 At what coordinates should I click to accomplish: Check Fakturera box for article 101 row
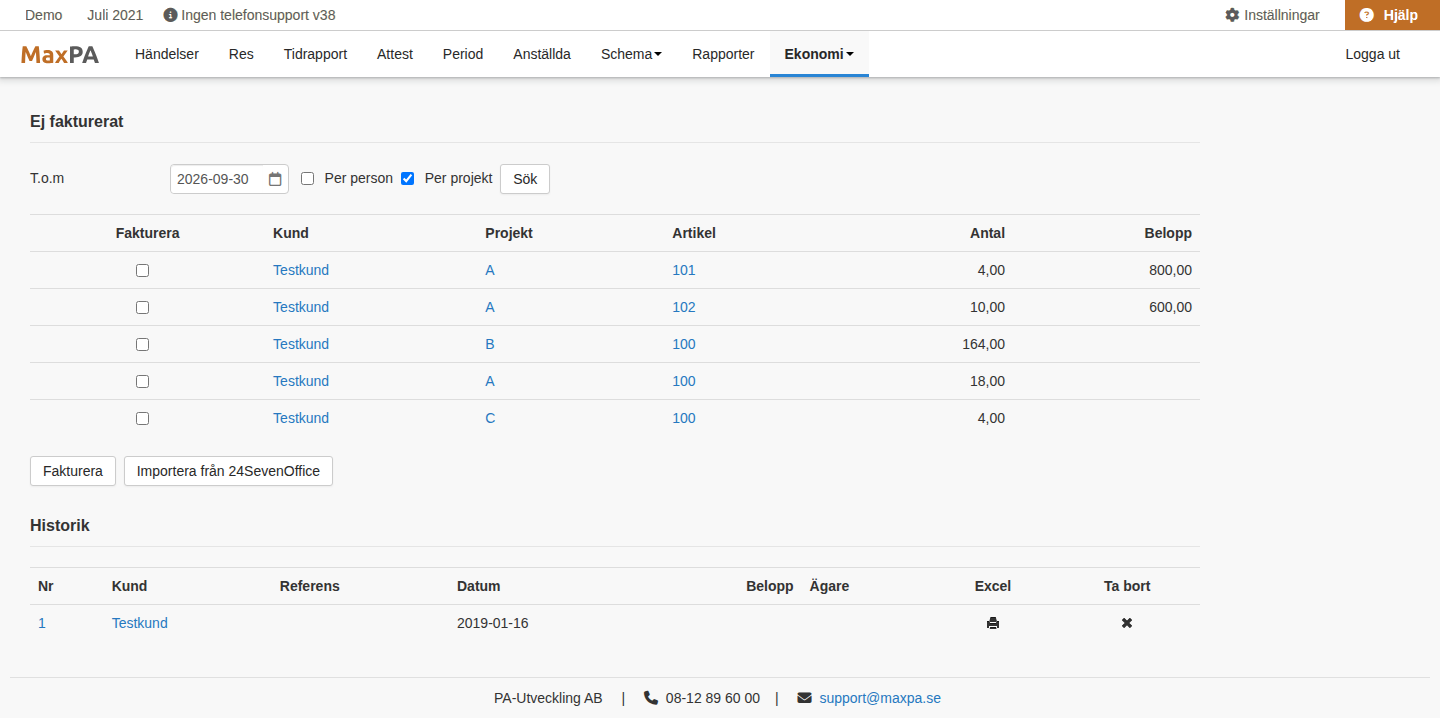coord(143,271)
